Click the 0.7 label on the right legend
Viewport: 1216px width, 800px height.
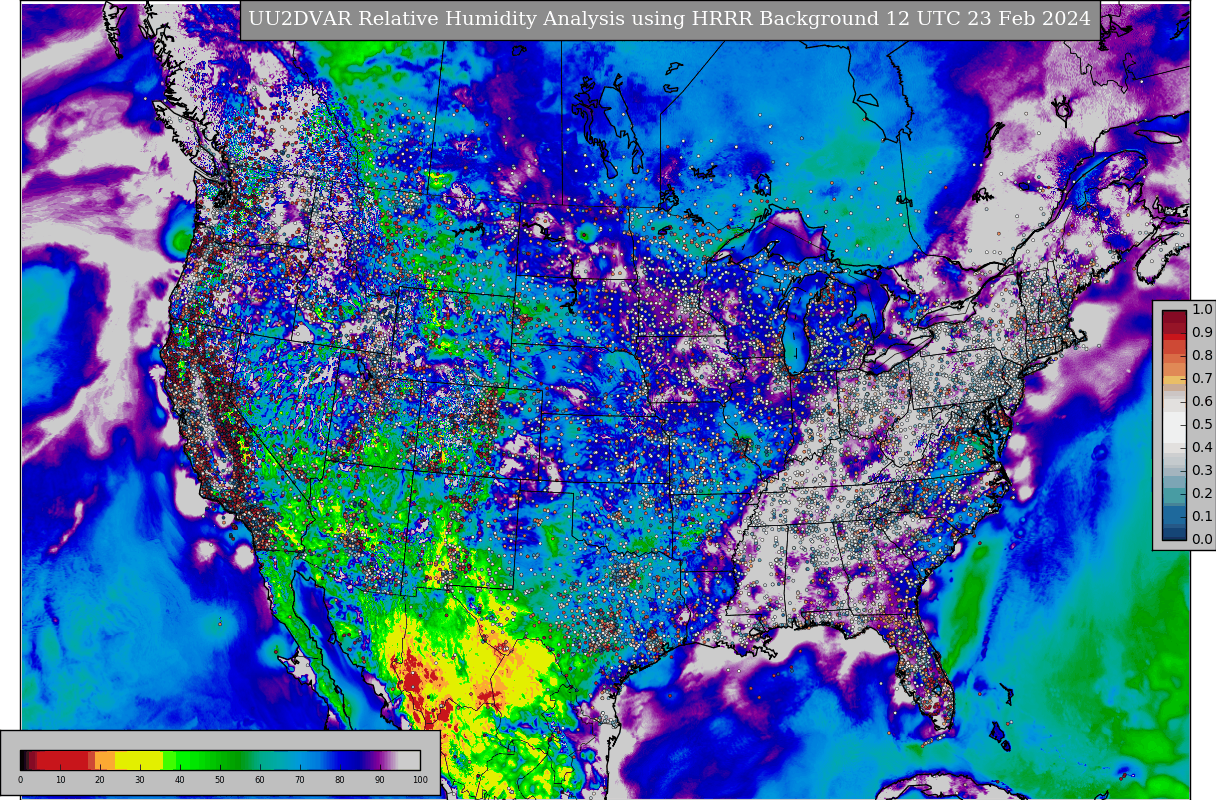coord(1202,379)
